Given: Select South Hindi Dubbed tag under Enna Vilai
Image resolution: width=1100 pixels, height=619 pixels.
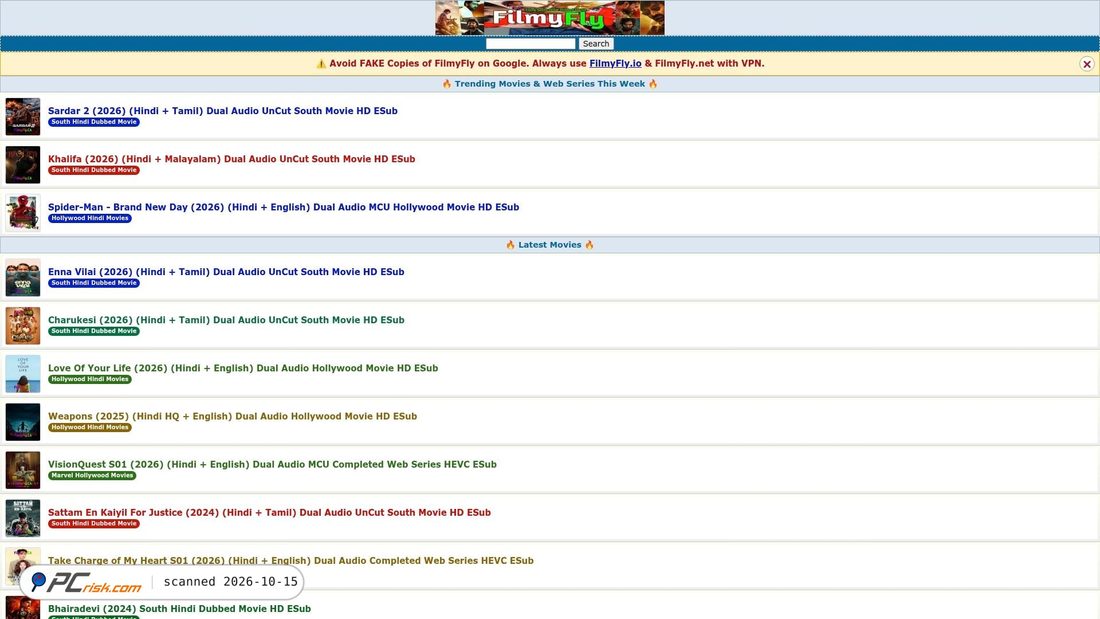Looking at the screenshot, I should point(93,283).
